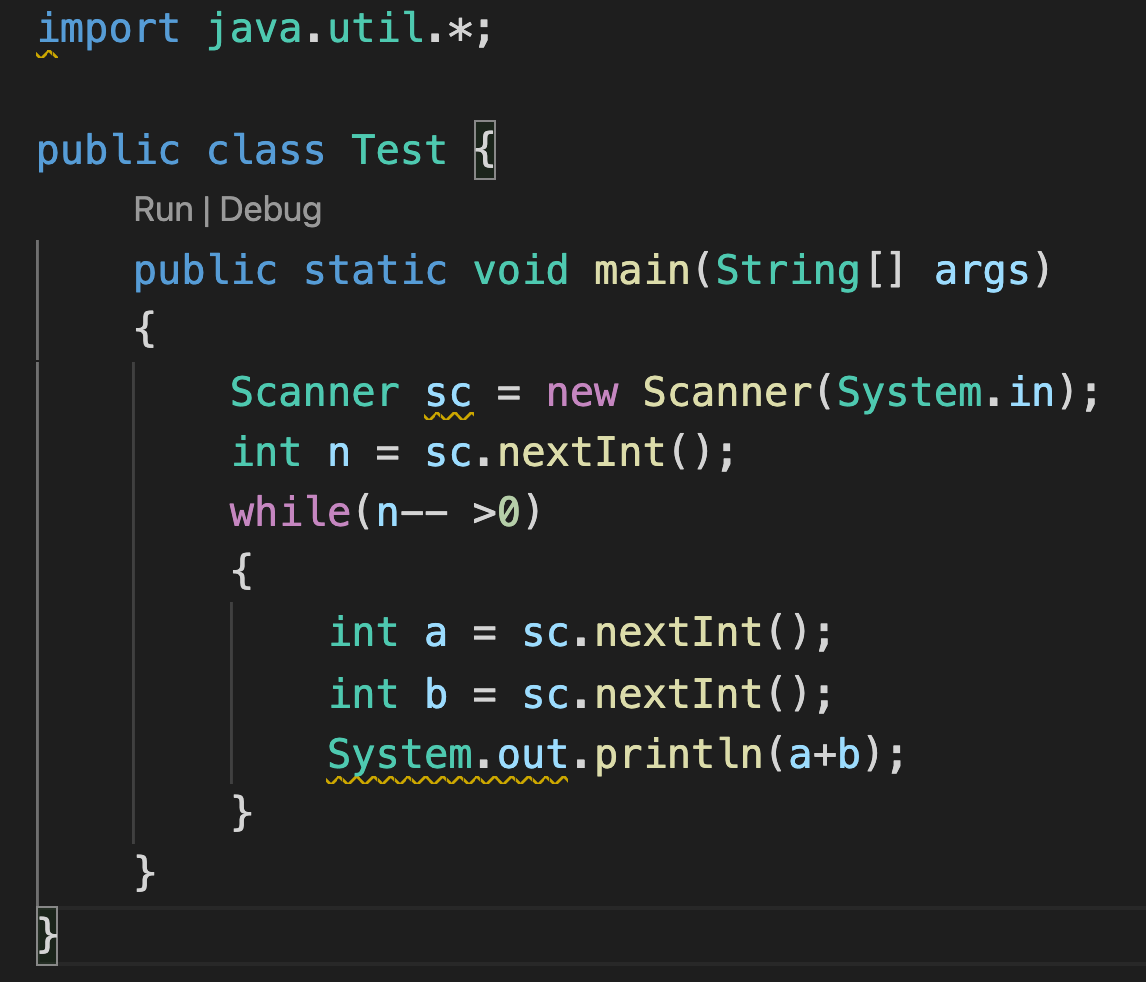Screen dimensions: 1146x982
Task: Select the class name Test
Action: coord(398,149)
